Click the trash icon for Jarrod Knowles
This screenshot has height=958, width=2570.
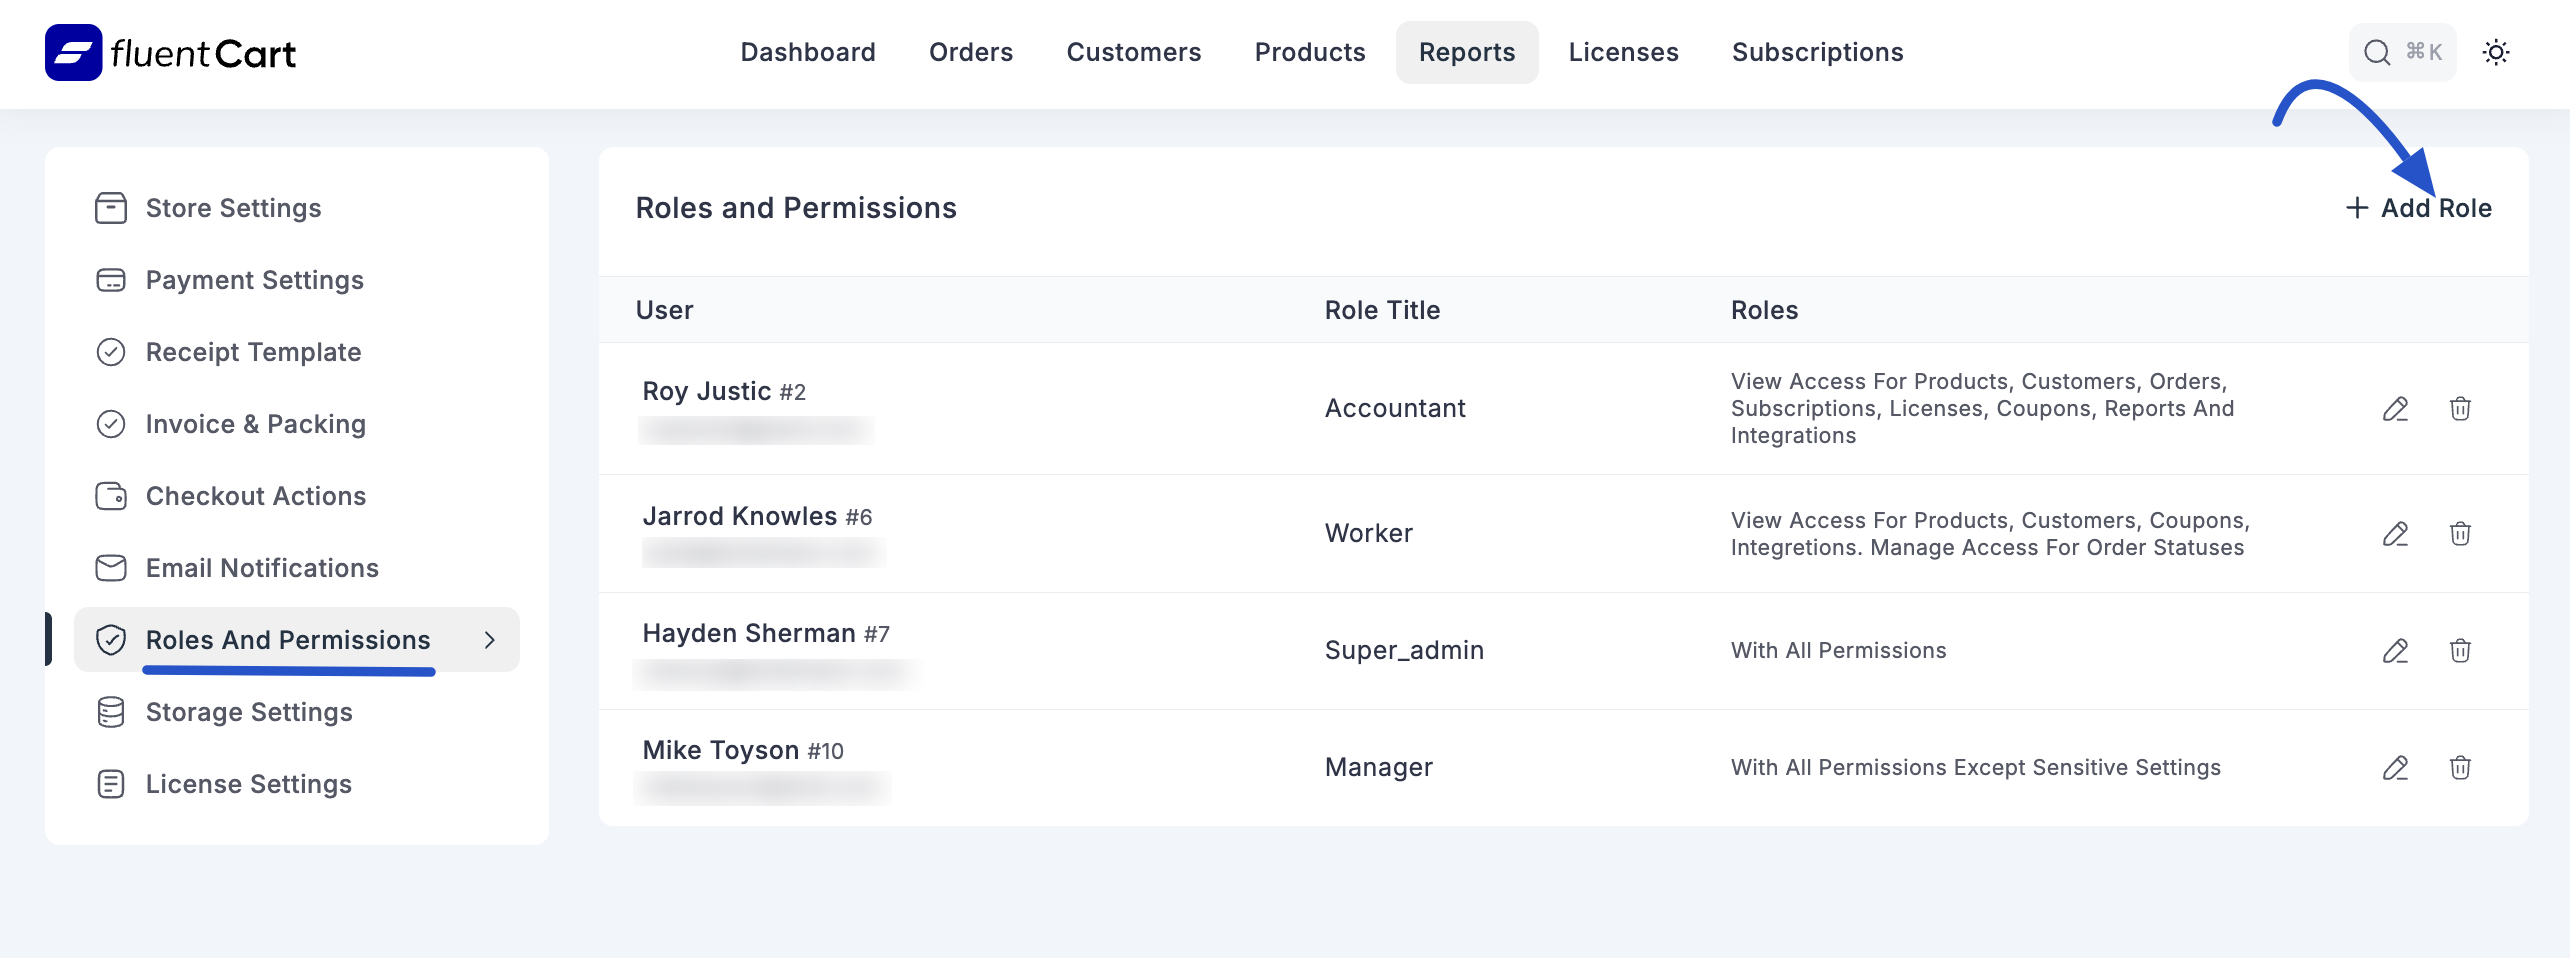[2462, 533]
